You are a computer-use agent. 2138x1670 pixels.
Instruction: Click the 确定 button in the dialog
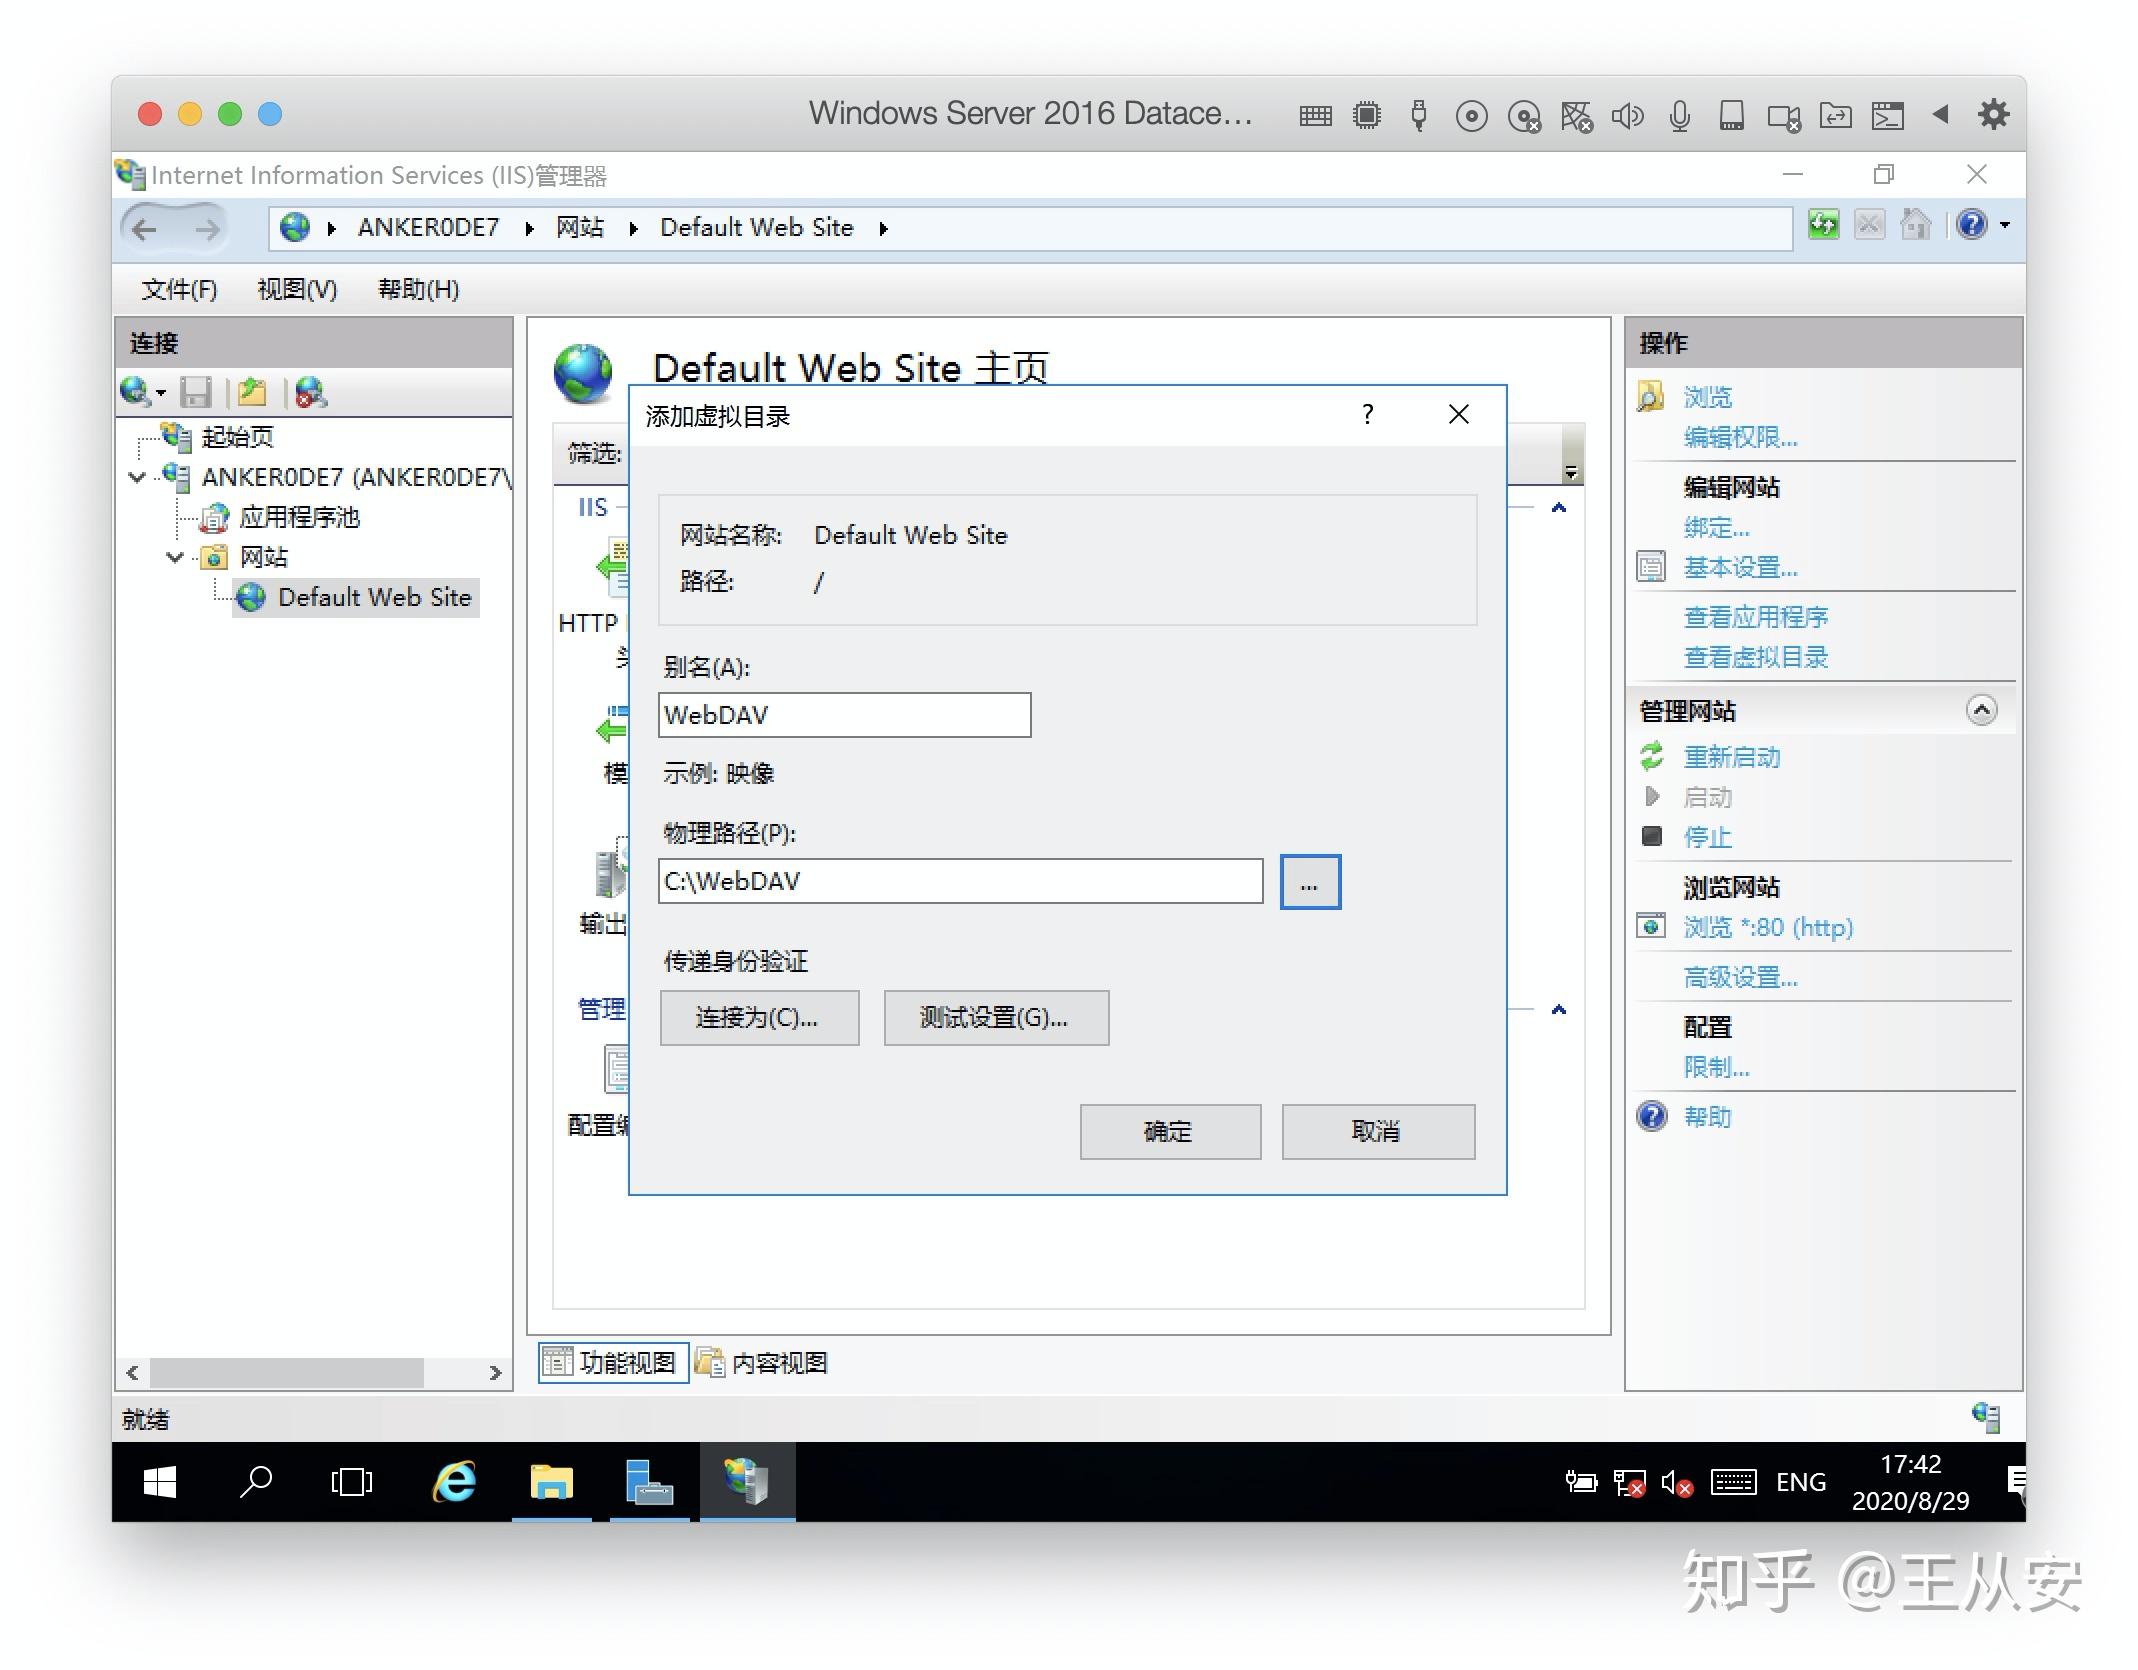coord(1169,1131)
